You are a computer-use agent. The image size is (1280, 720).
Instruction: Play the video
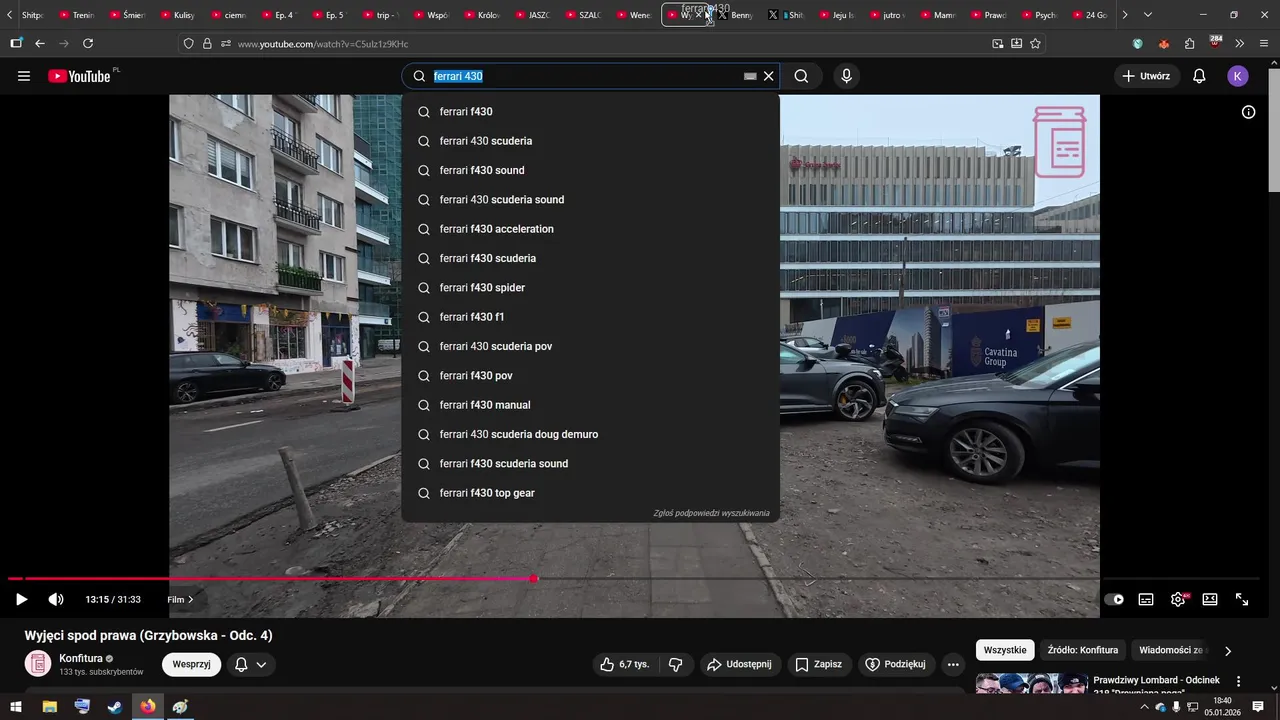(x=21, y=599)
